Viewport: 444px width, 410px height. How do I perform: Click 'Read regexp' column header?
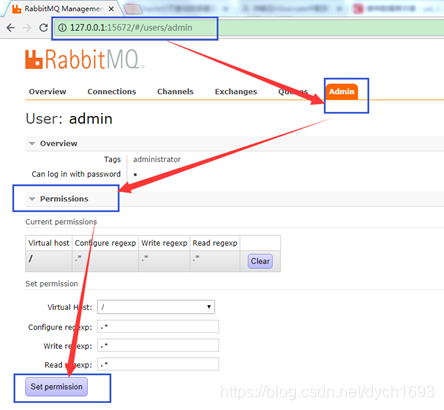tap(215, 243)
